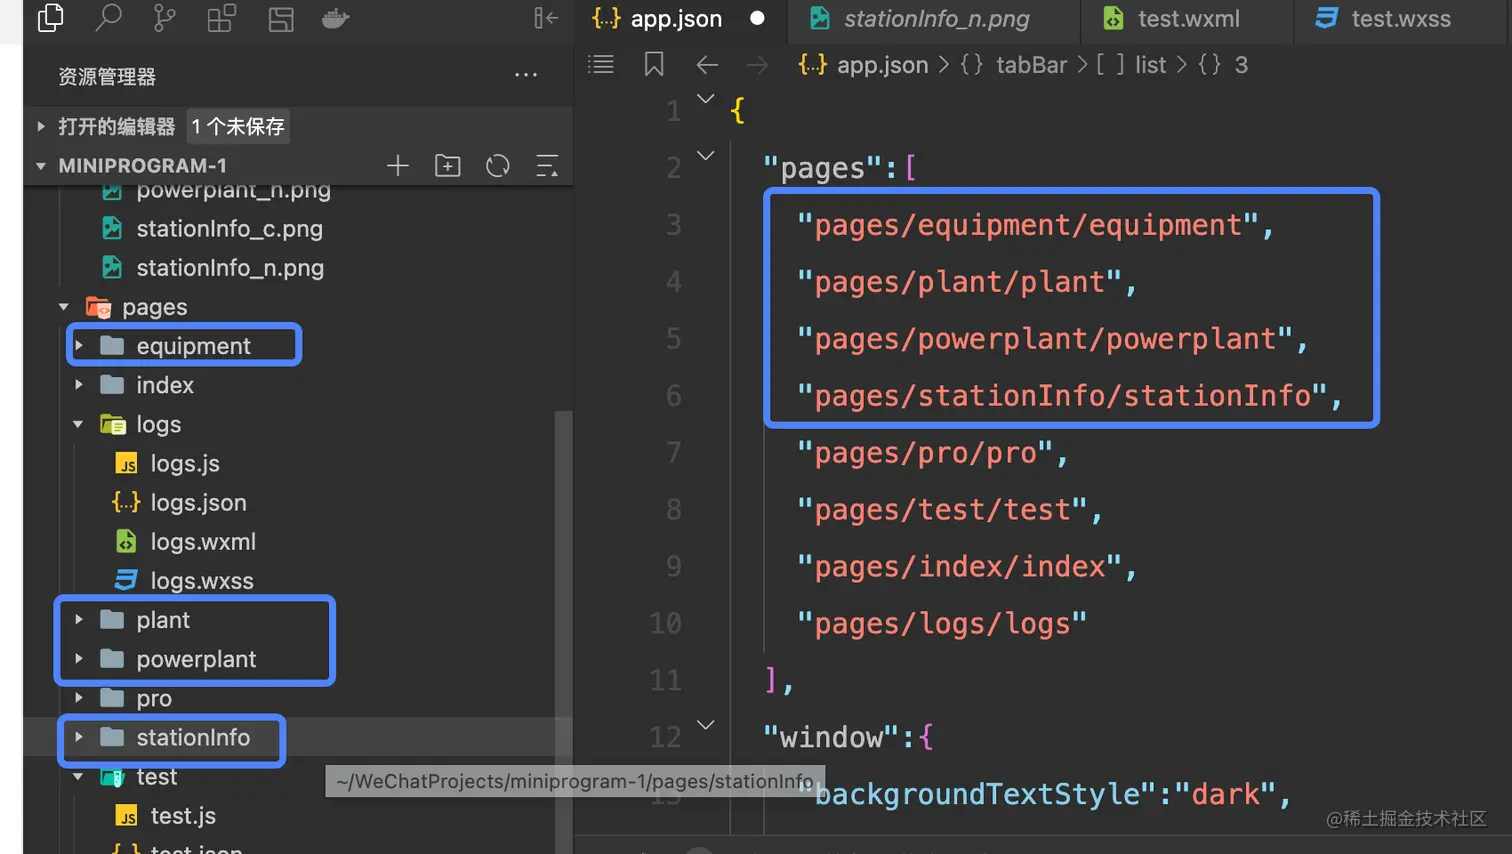1512x854 pixels.
Task: Click the "pages/index/index" code line
Action: click(967, 567)
